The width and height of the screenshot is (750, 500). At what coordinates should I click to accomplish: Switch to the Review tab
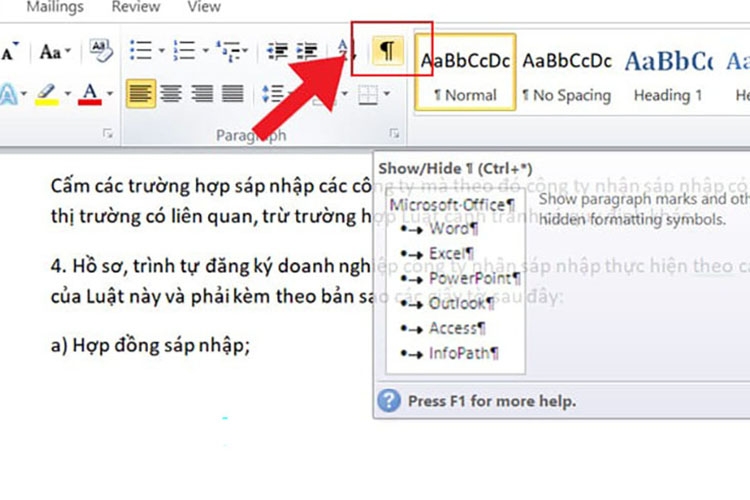[135, 7]
